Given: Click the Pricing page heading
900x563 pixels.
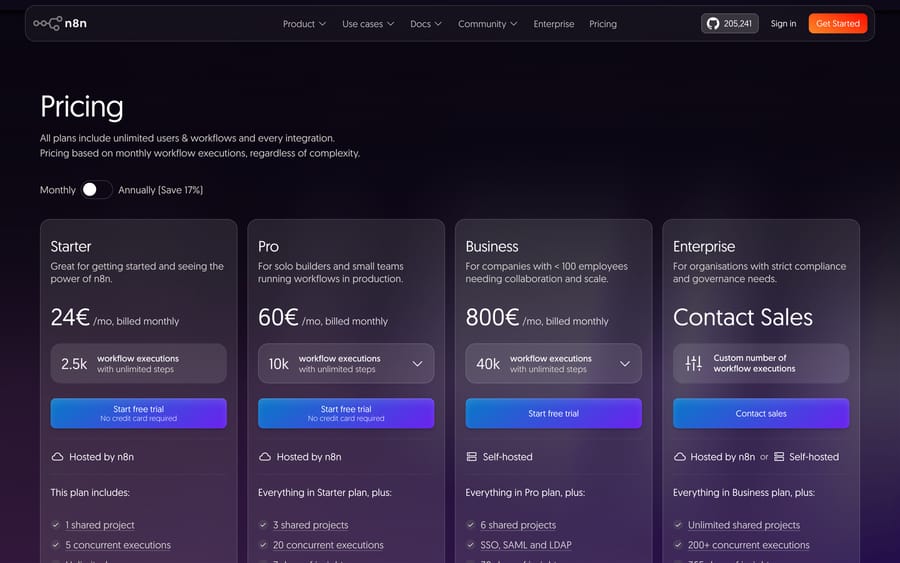Looking at the screenshot, I should [82, 107].
